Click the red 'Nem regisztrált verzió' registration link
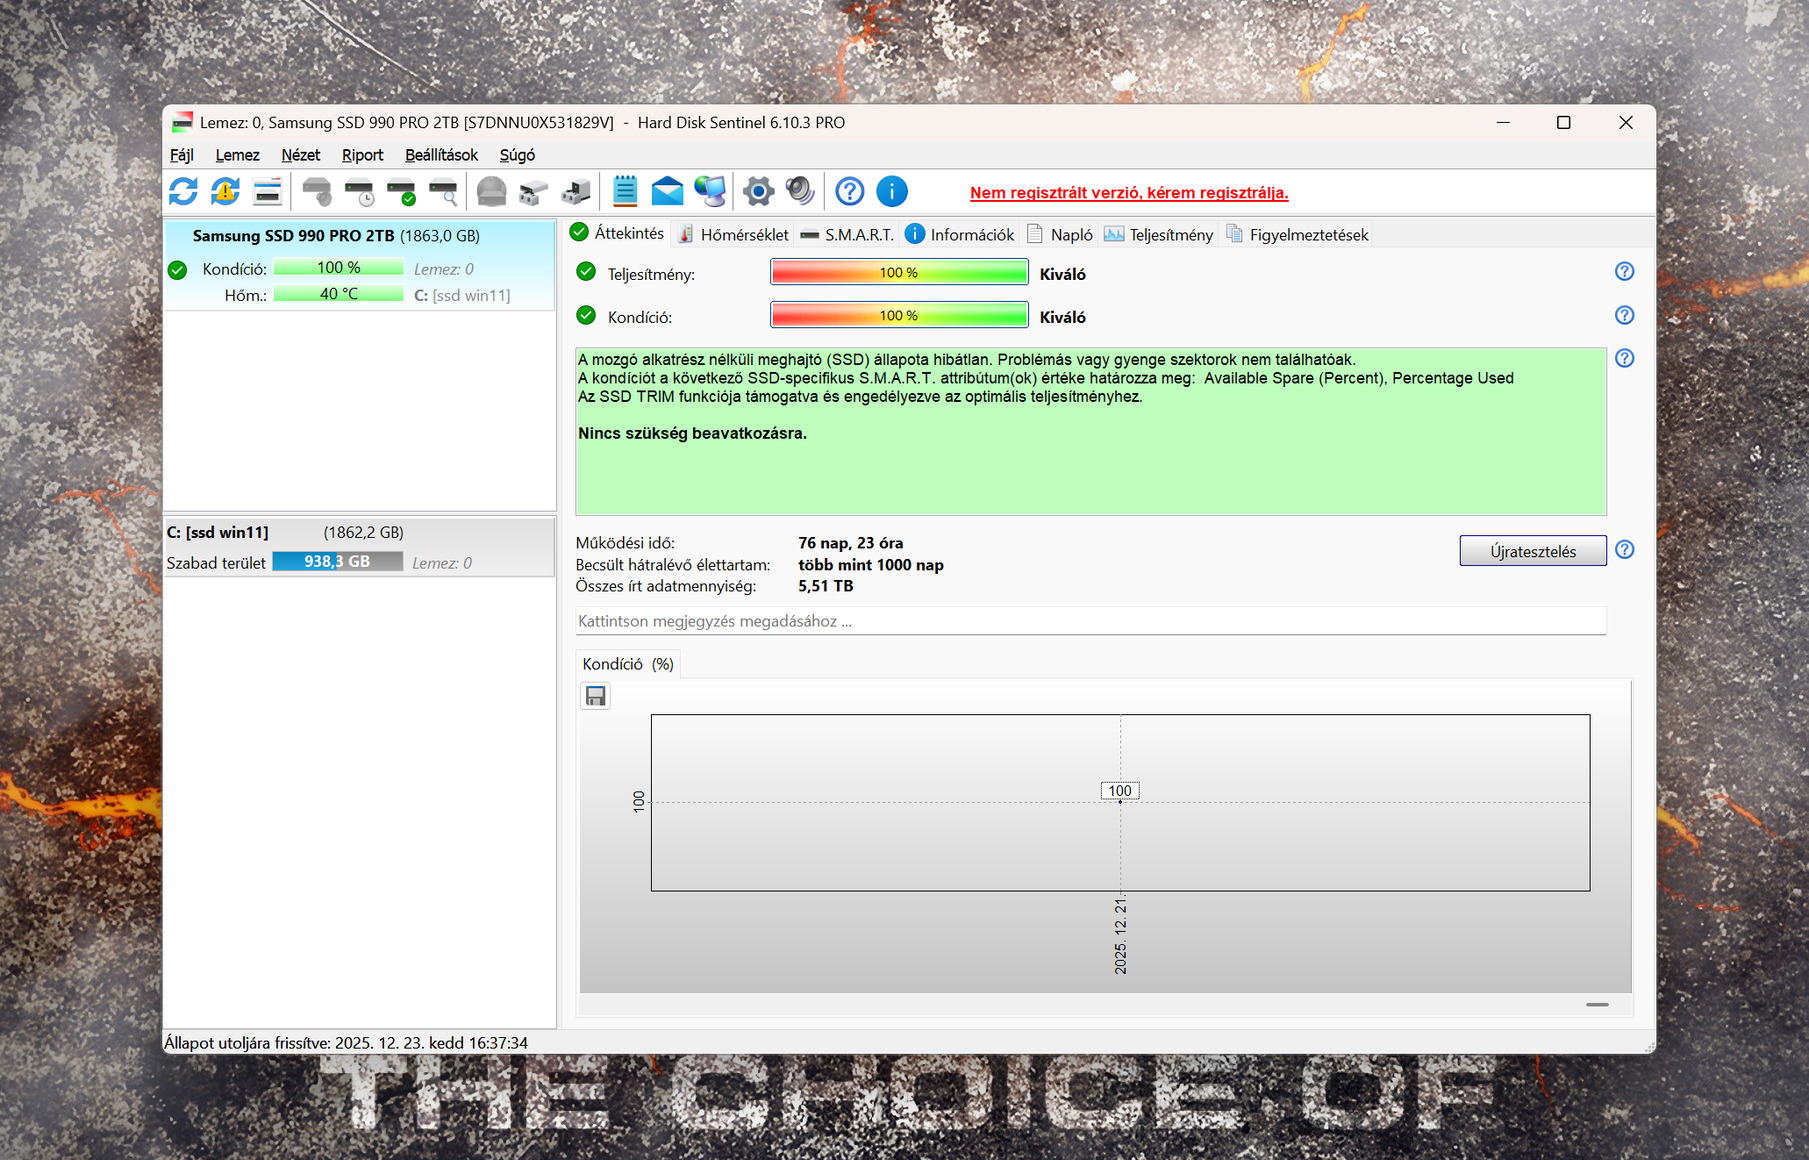The image size is (1809, 1160). [x=1129, y=193]
